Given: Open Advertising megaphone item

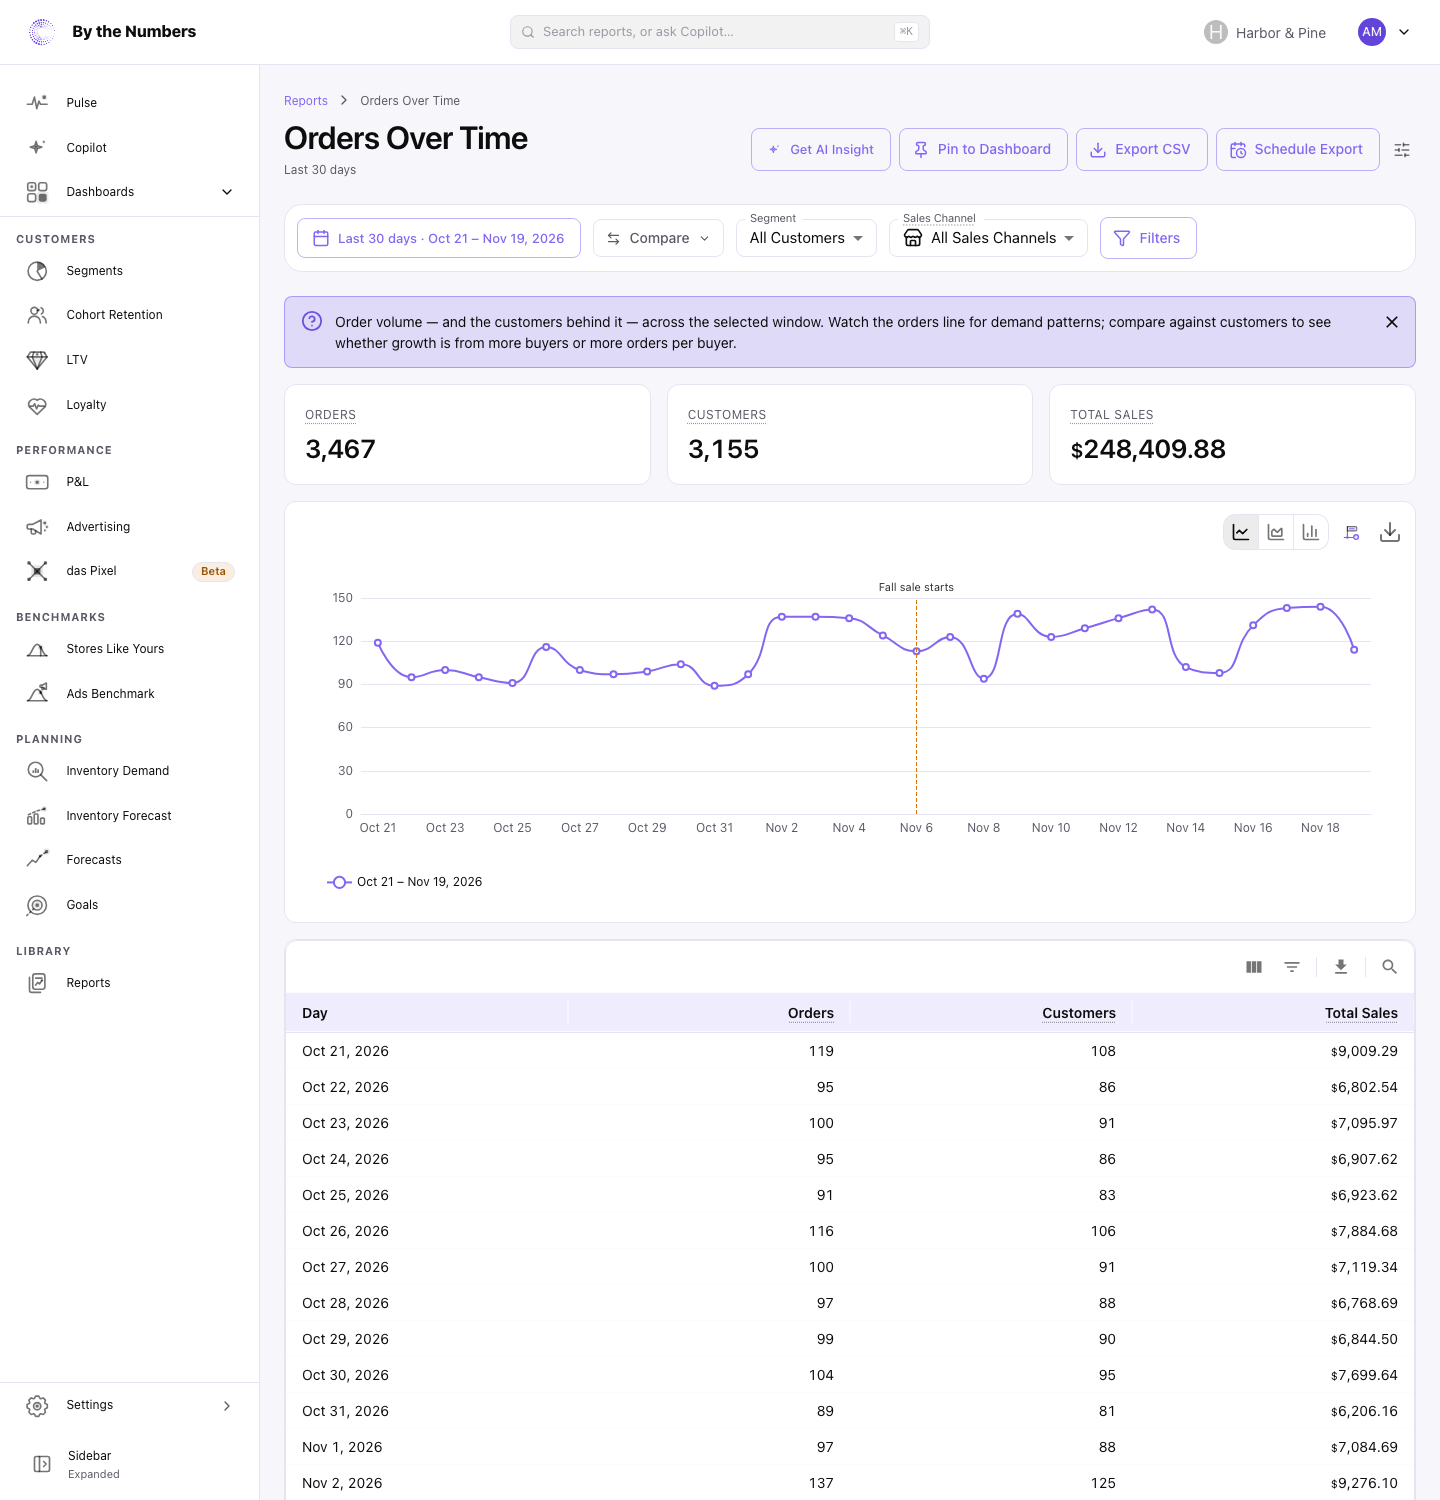Looking at the screenshot, I should (x=130, y=527).
